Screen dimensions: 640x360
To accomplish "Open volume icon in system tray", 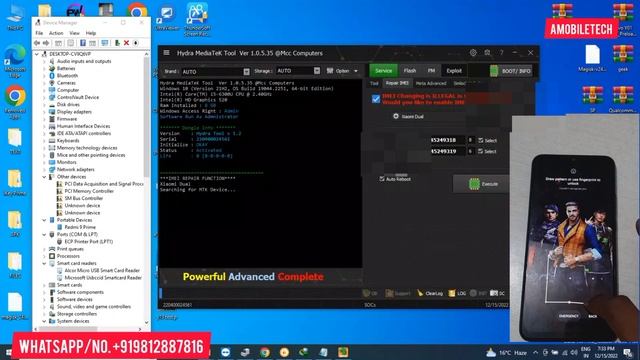I will [x=574, y=352].
